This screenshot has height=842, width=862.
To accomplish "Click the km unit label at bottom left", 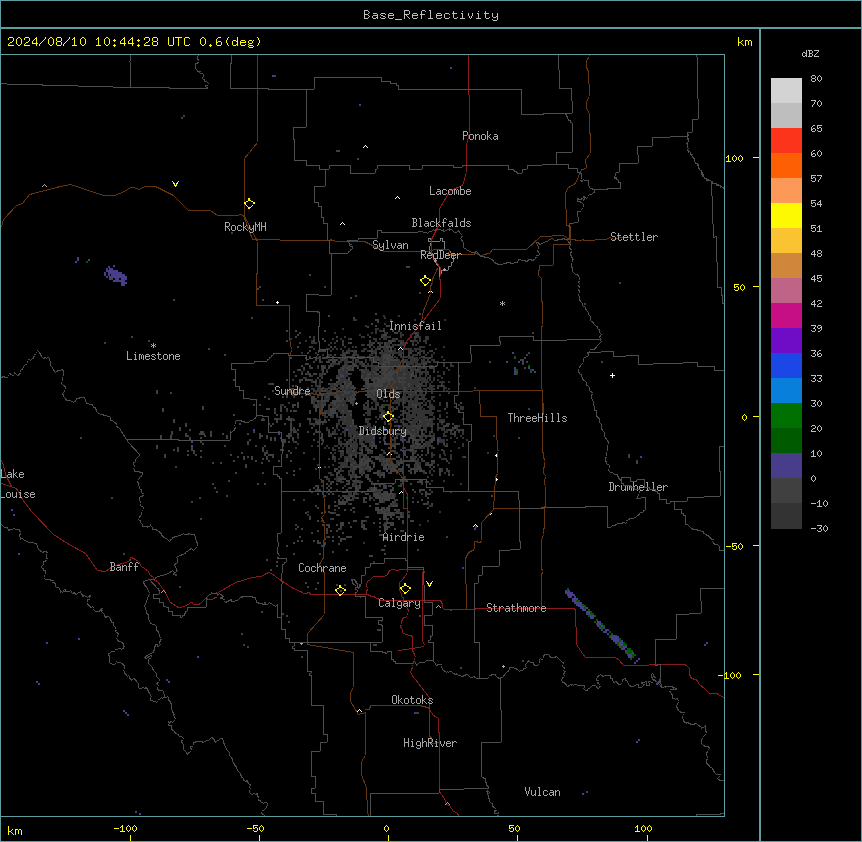I will coord(15,831).
